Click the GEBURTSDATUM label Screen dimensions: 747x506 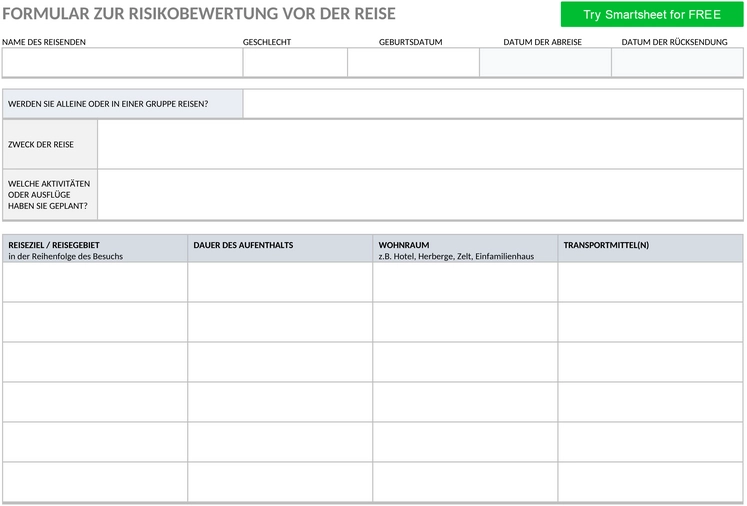(411, 42)
